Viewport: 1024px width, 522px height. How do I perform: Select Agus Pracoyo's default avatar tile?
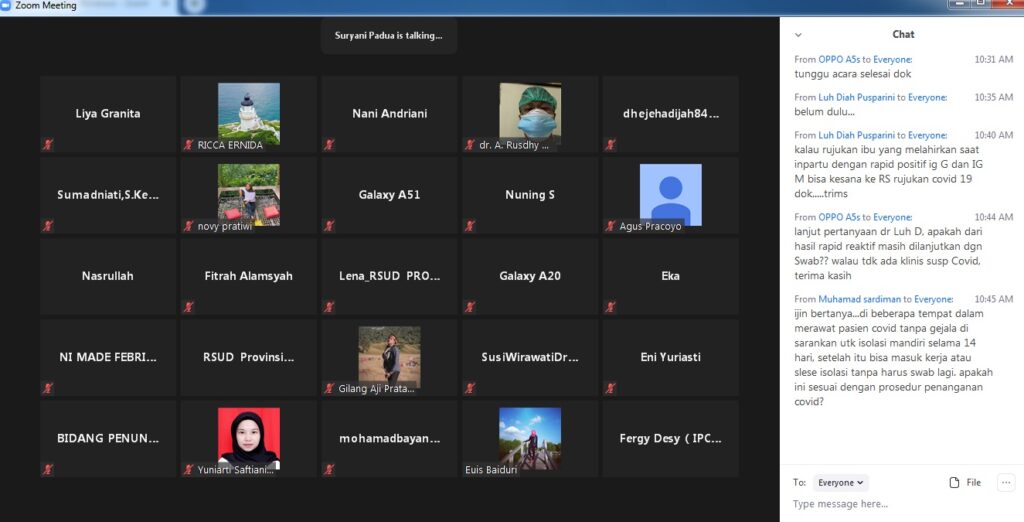670,195
